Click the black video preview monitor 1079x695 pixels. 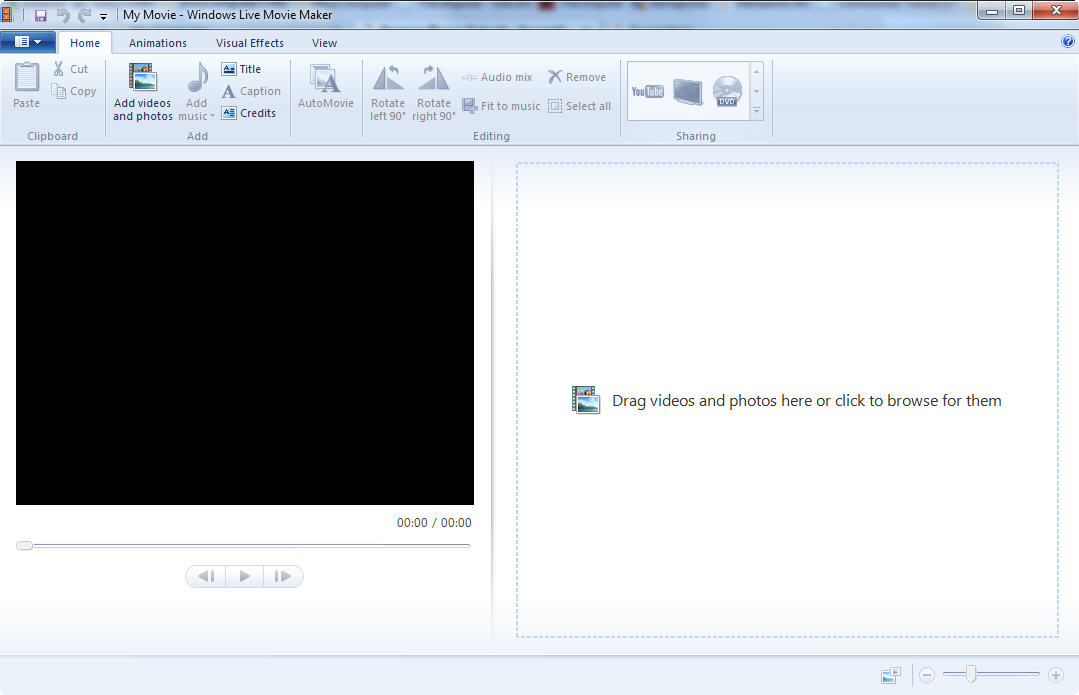point(245,333)
